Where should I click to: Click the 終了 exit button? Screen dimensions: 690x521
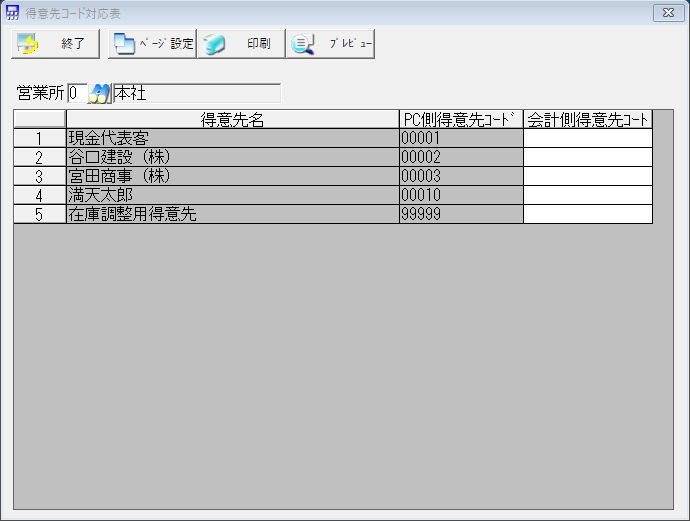55,44
